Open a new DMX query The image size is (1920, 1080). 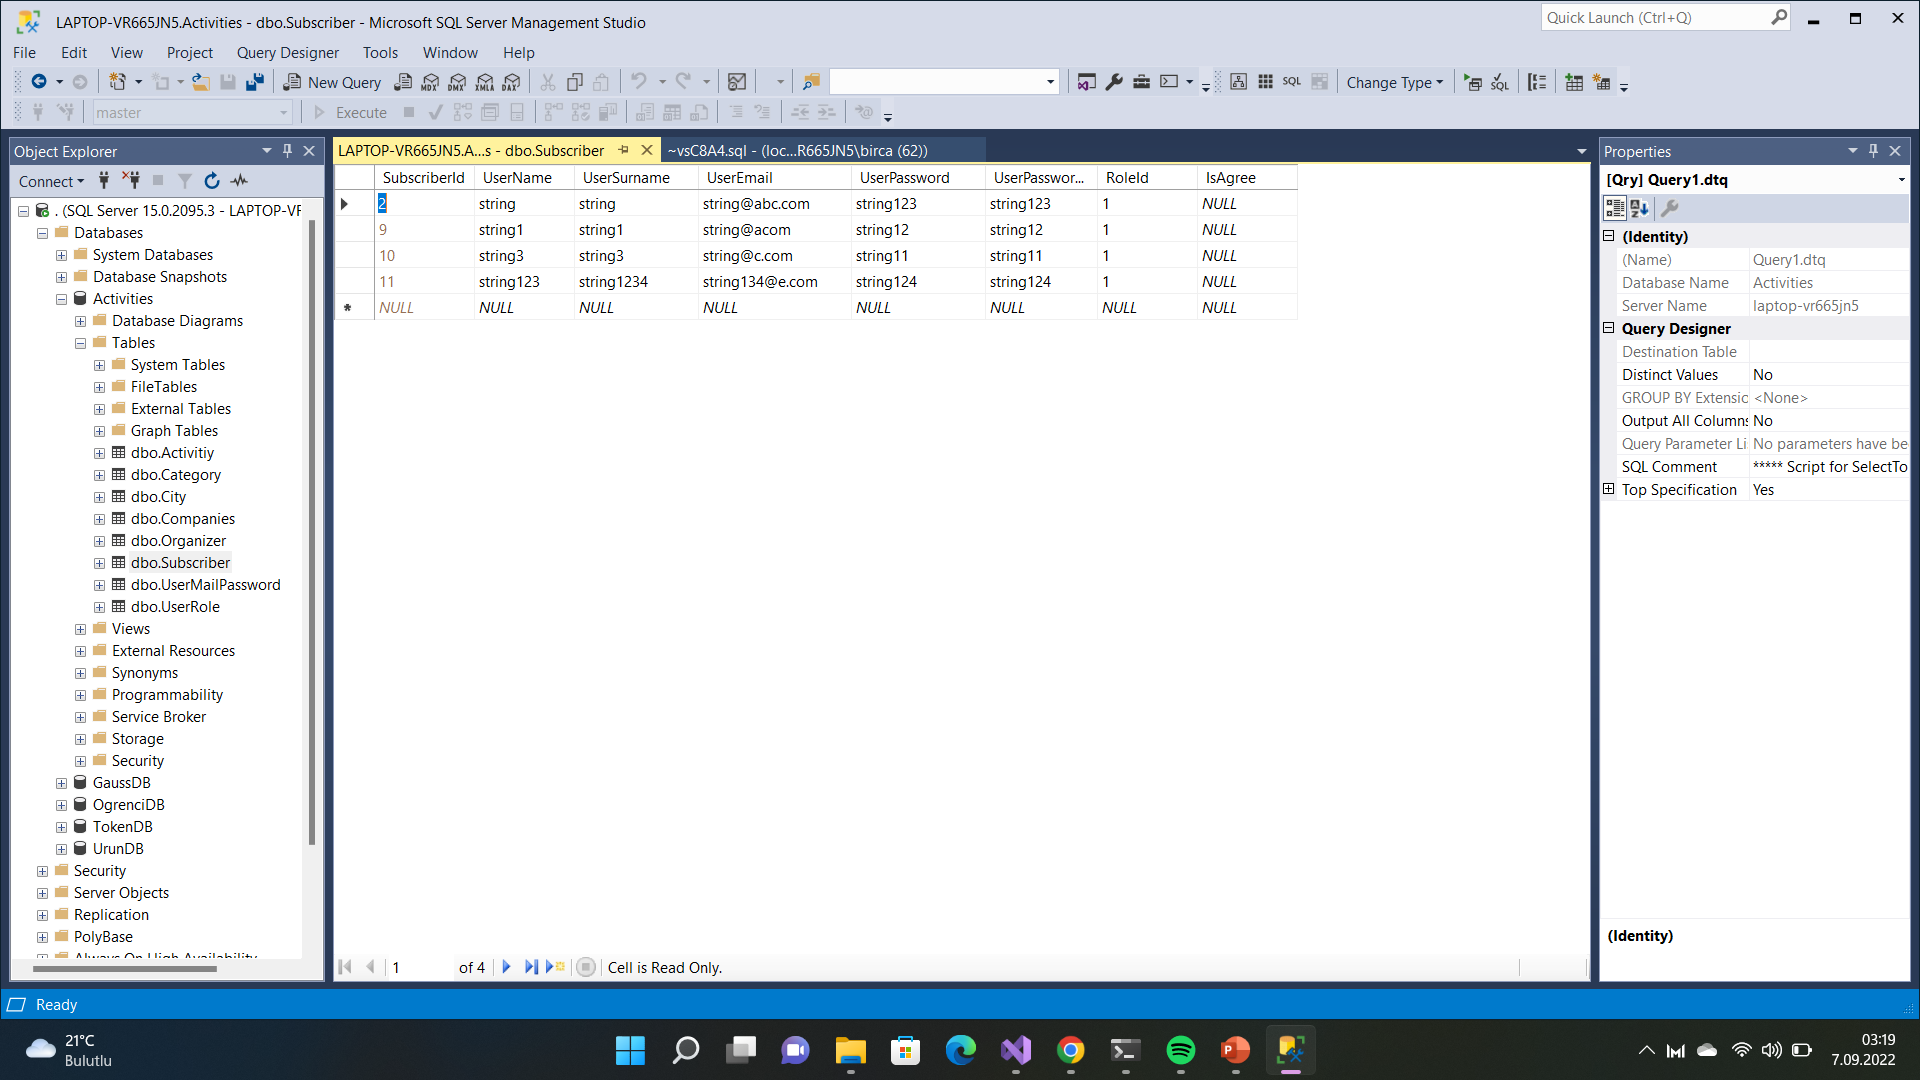click(x=458, y=82)
